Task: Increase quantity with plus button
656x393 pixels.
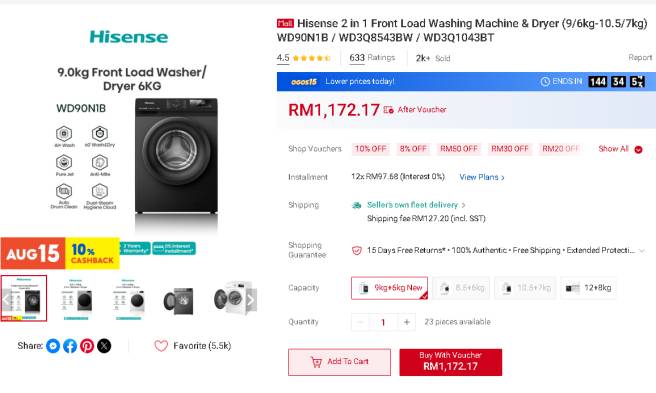Action: coord(407,322)
